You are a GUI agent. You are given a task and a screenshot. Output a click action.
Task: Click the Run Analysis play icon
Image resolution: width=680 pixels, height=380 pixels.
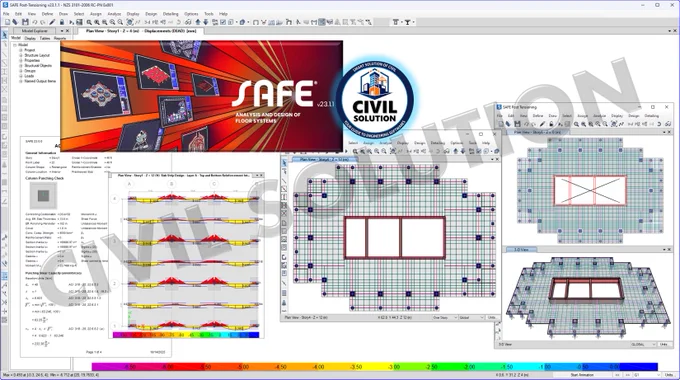72,22
